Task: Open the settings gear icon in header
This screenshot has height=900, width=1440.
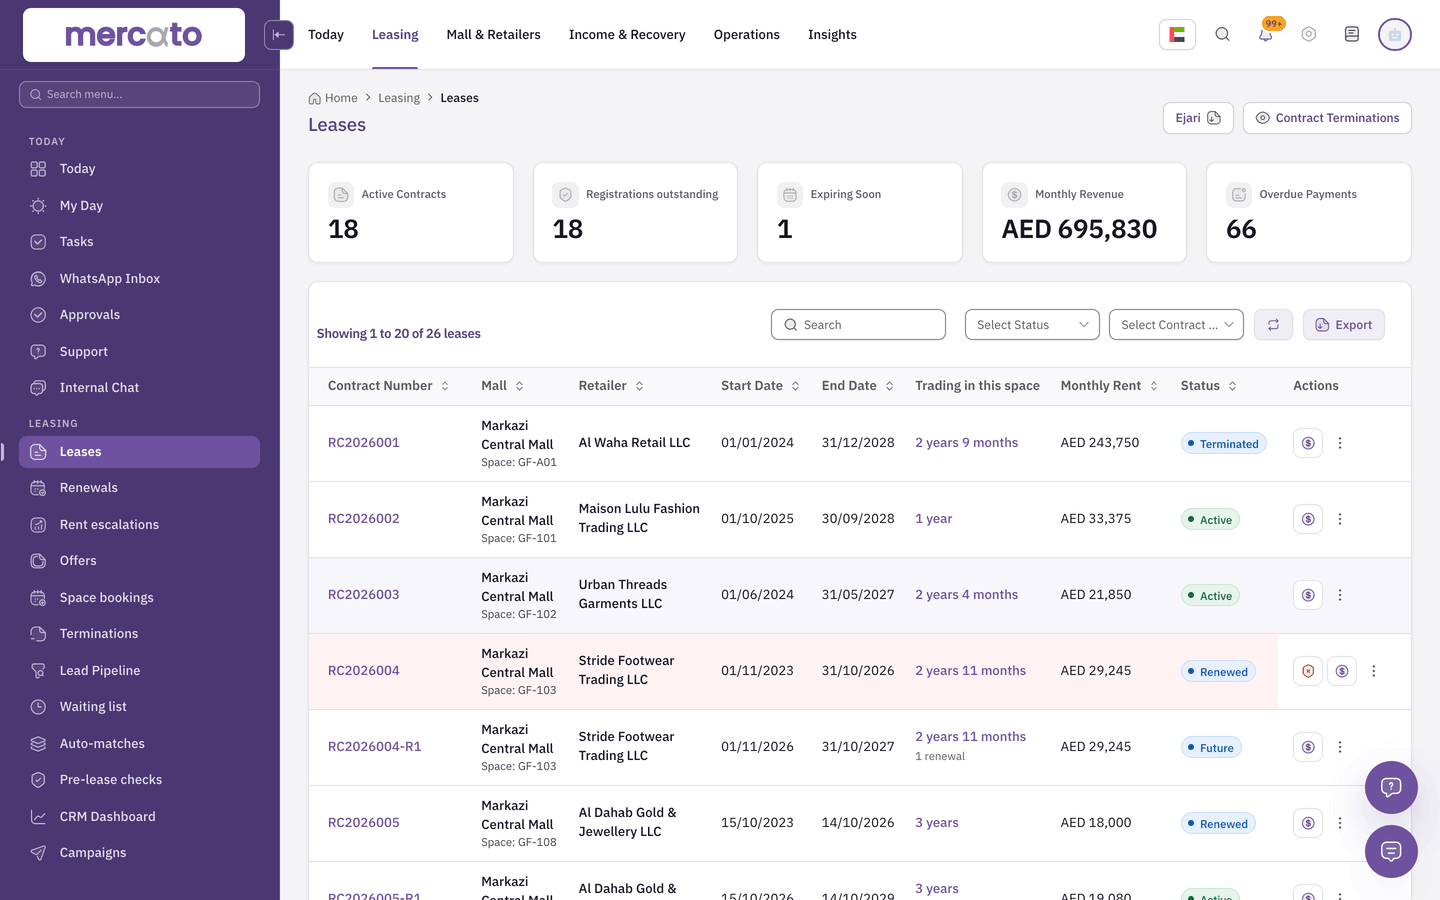Action: tap(1308, 34)
